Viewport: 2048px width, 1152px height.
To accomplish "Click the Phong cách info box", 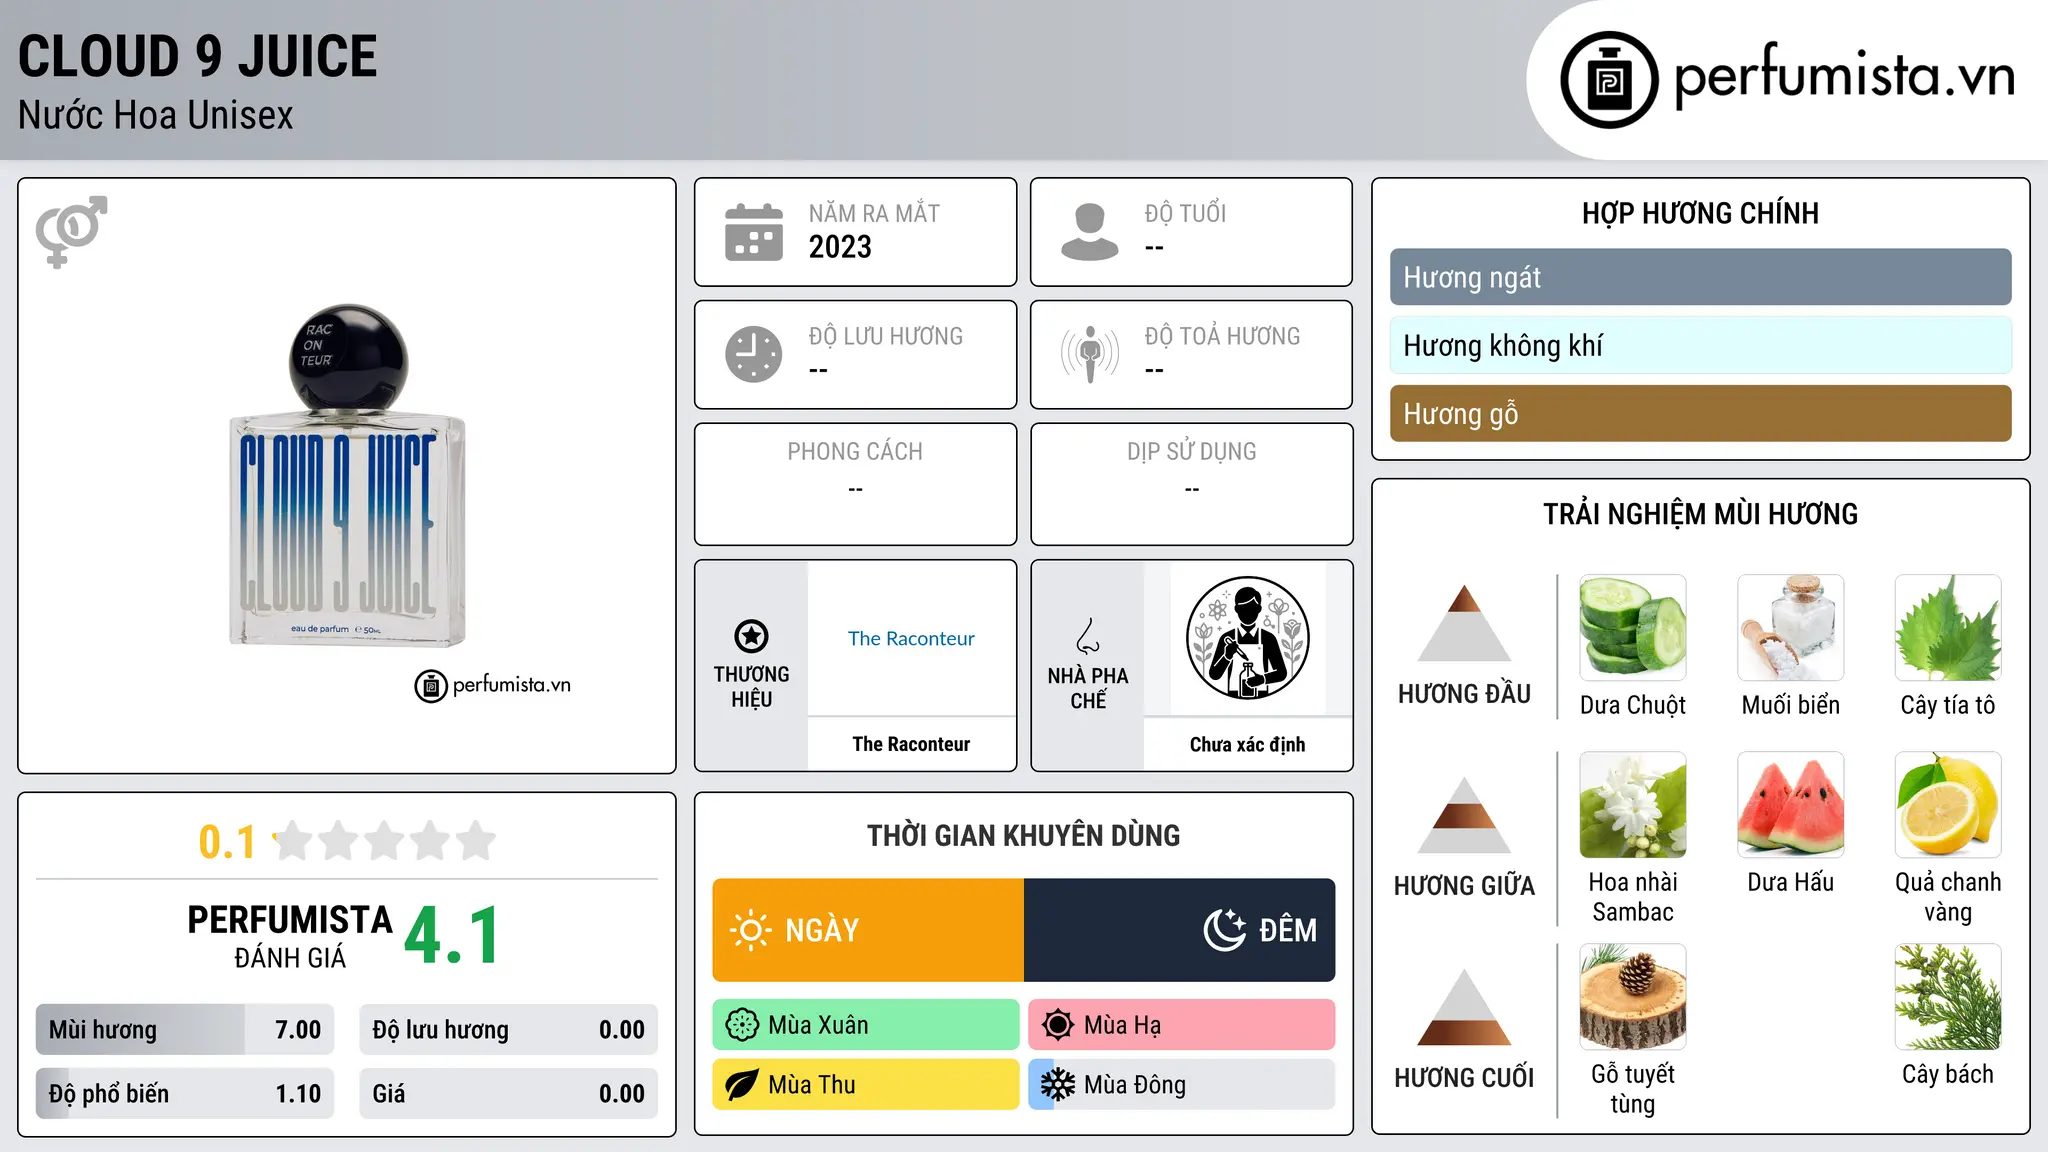I will [x=855, y=484].
